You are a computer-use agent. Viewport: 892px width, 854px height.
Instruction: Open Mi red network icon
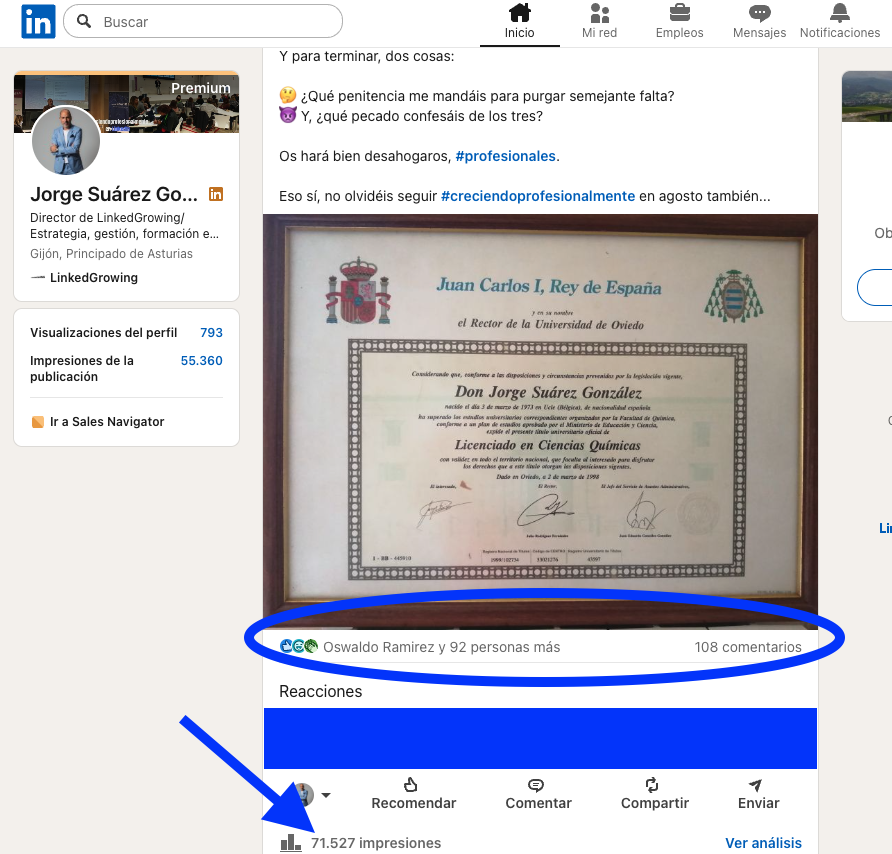pos(599,14)
